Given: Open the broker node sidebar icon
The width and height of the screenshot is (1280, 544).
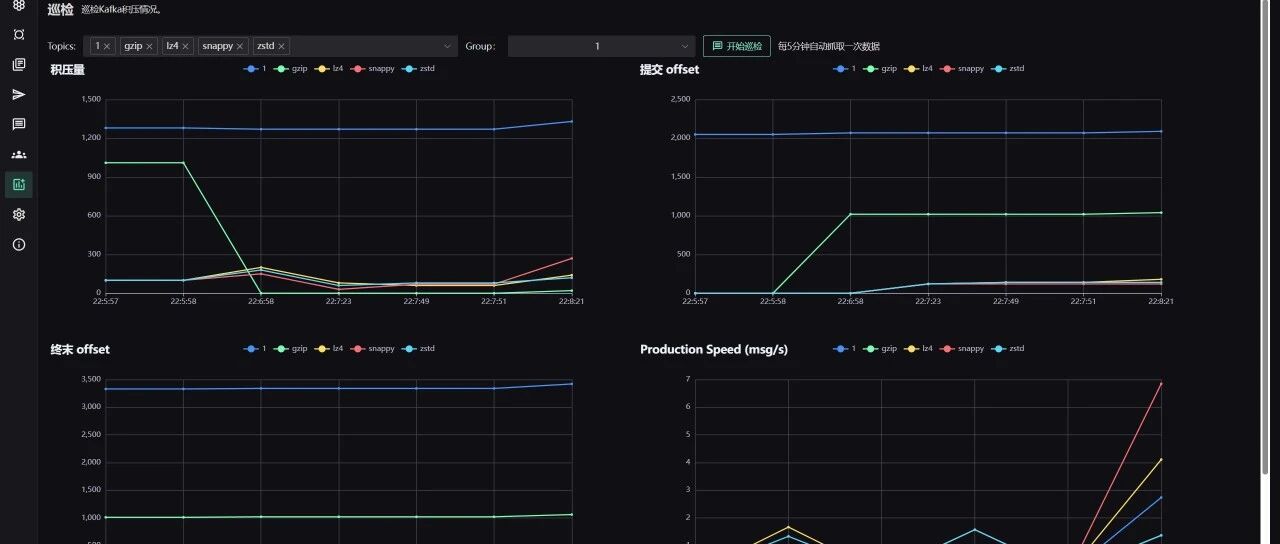Looking at the screenshot, I should [x=19, y=35].
